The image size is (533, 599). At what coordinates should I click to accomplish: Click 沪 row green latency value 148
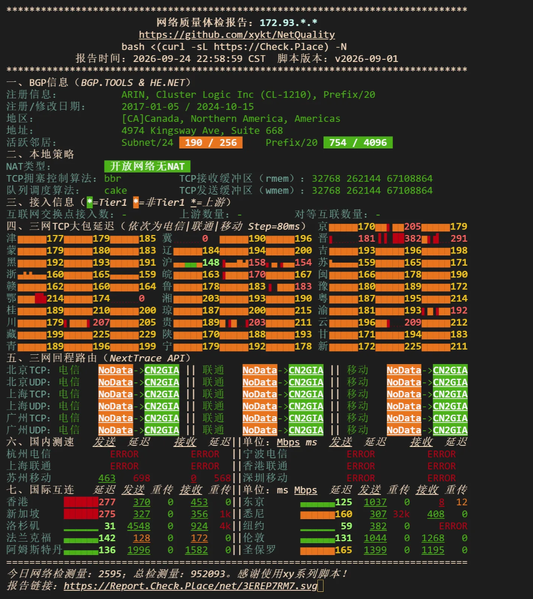click(x=211, y=262)
